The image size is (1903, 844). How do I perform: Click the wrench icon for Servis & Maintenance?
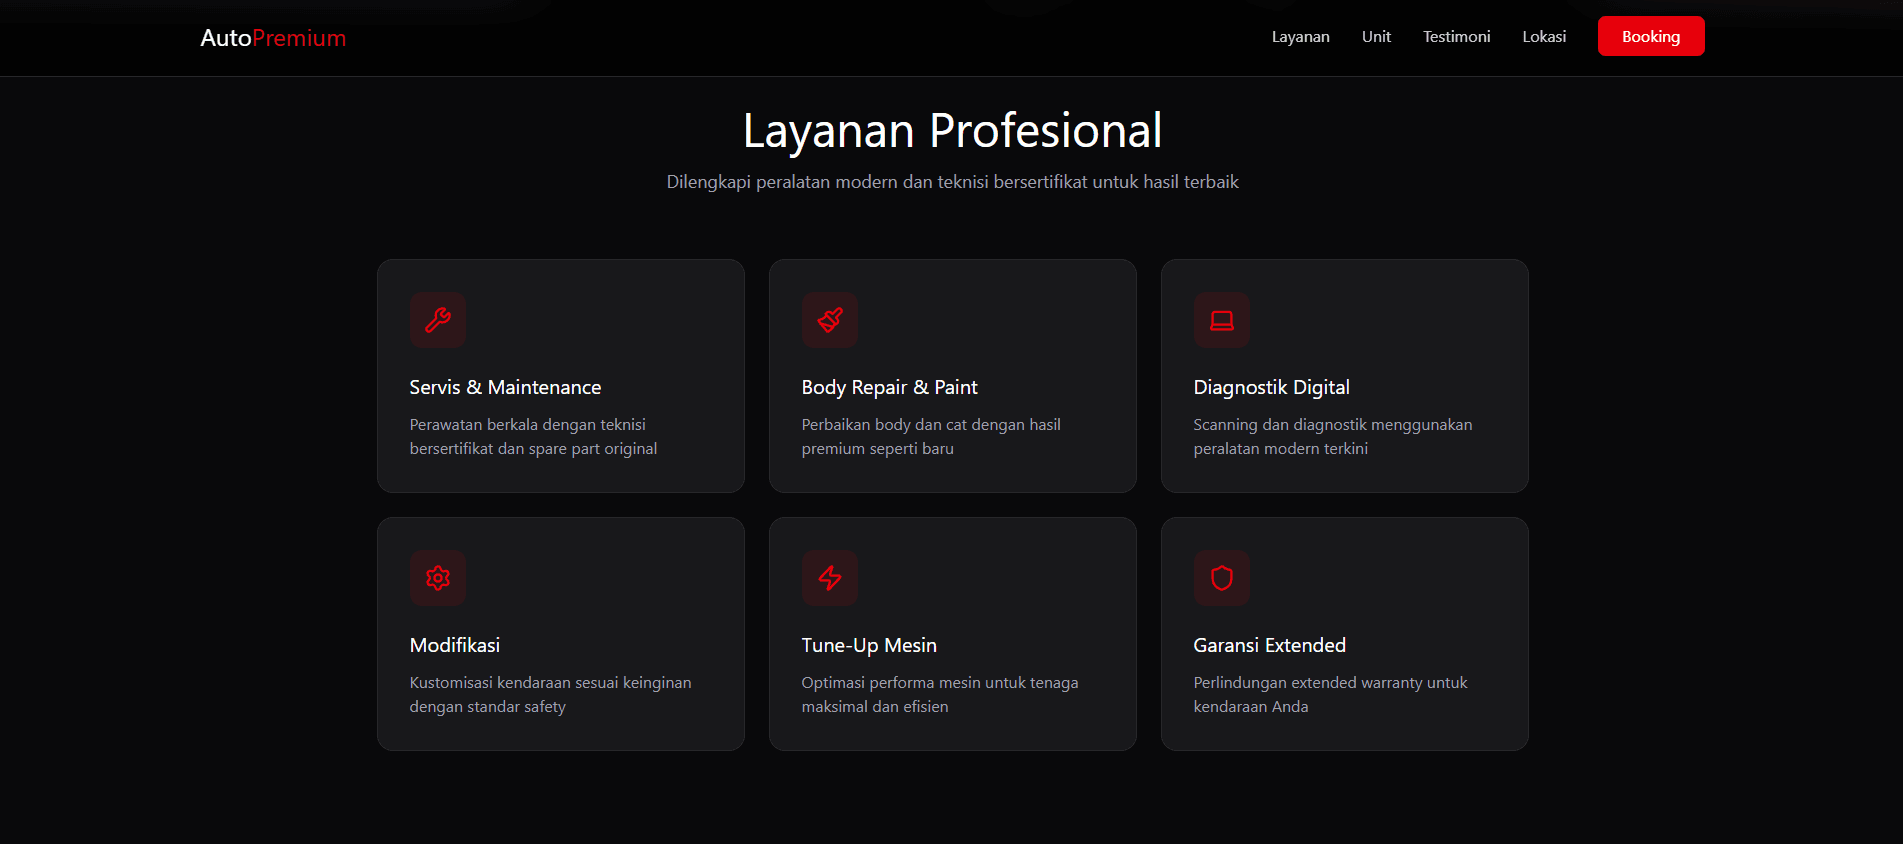click(x=438, y=320)
